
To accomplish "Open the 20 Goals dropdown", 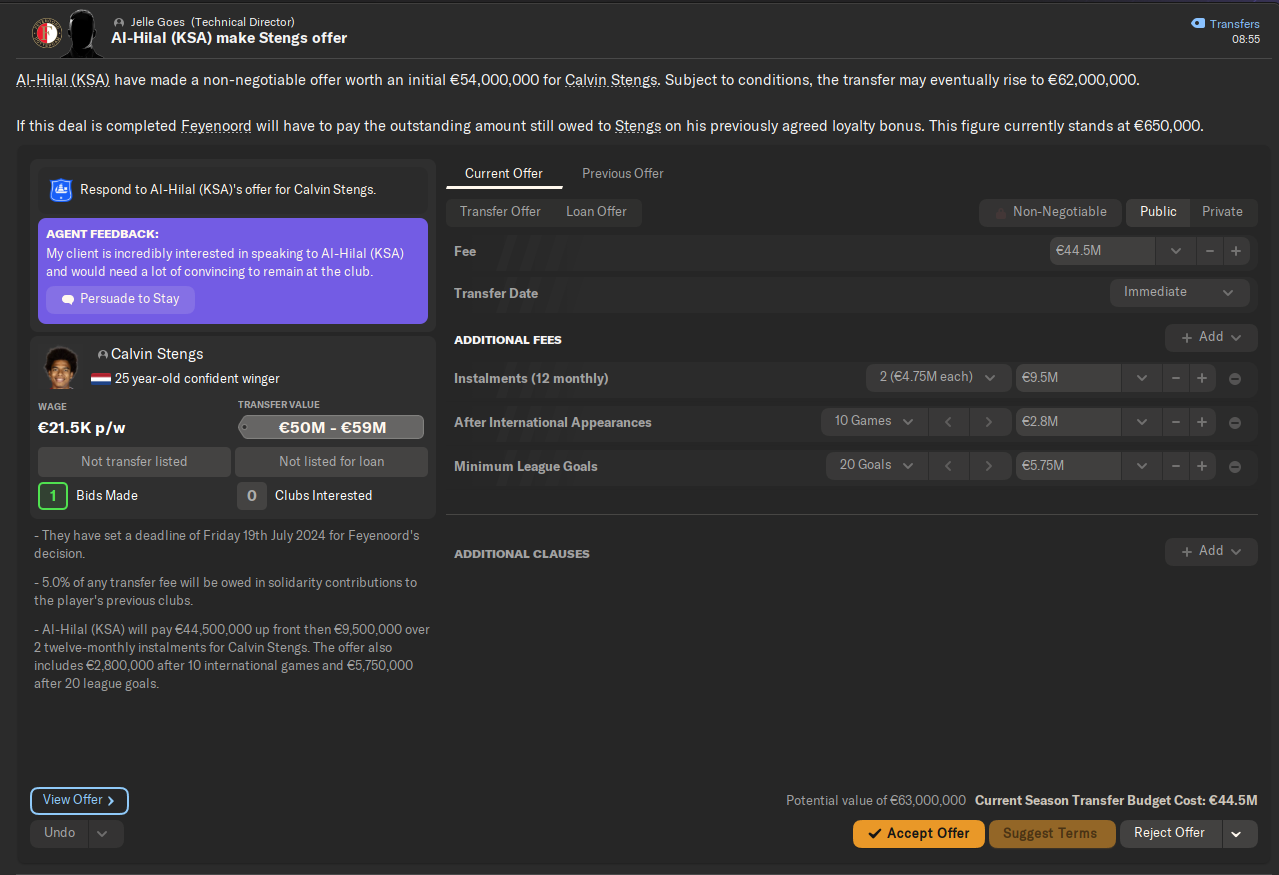I will pos(876,466).
